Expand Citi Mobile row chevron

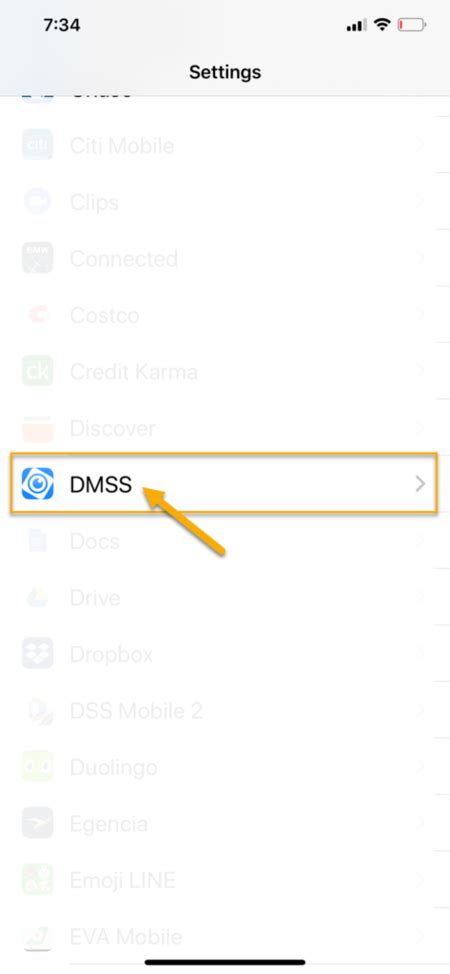click(x=421, y=145)
